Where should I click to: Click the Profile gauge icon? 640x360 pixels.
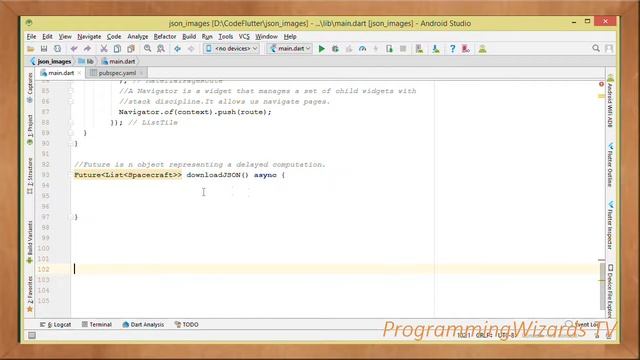(x=362, y=49)
